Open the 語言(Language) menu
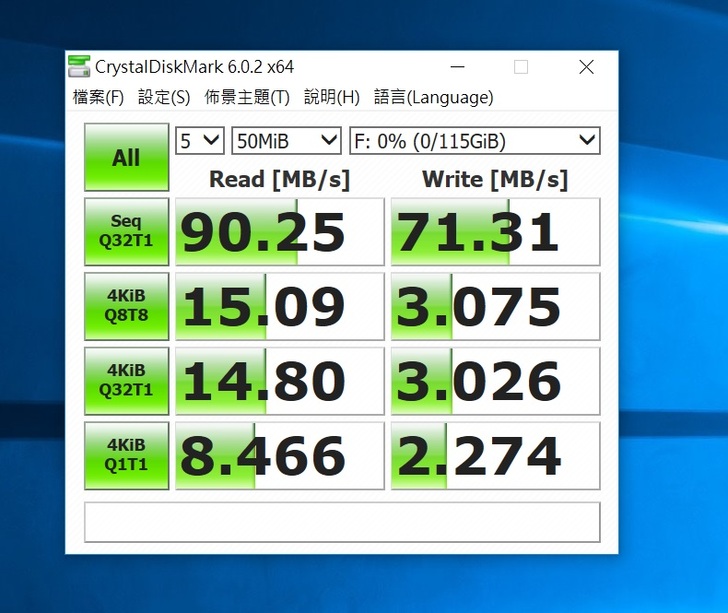Image resolution: width=728 pixels, height=613 pixels. point(434,97)
